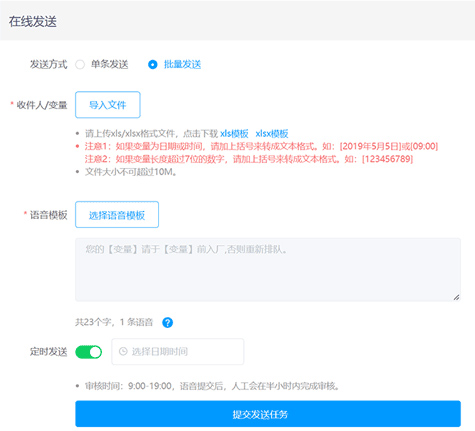Click the 收件人/变量 field label

(42, 105)
